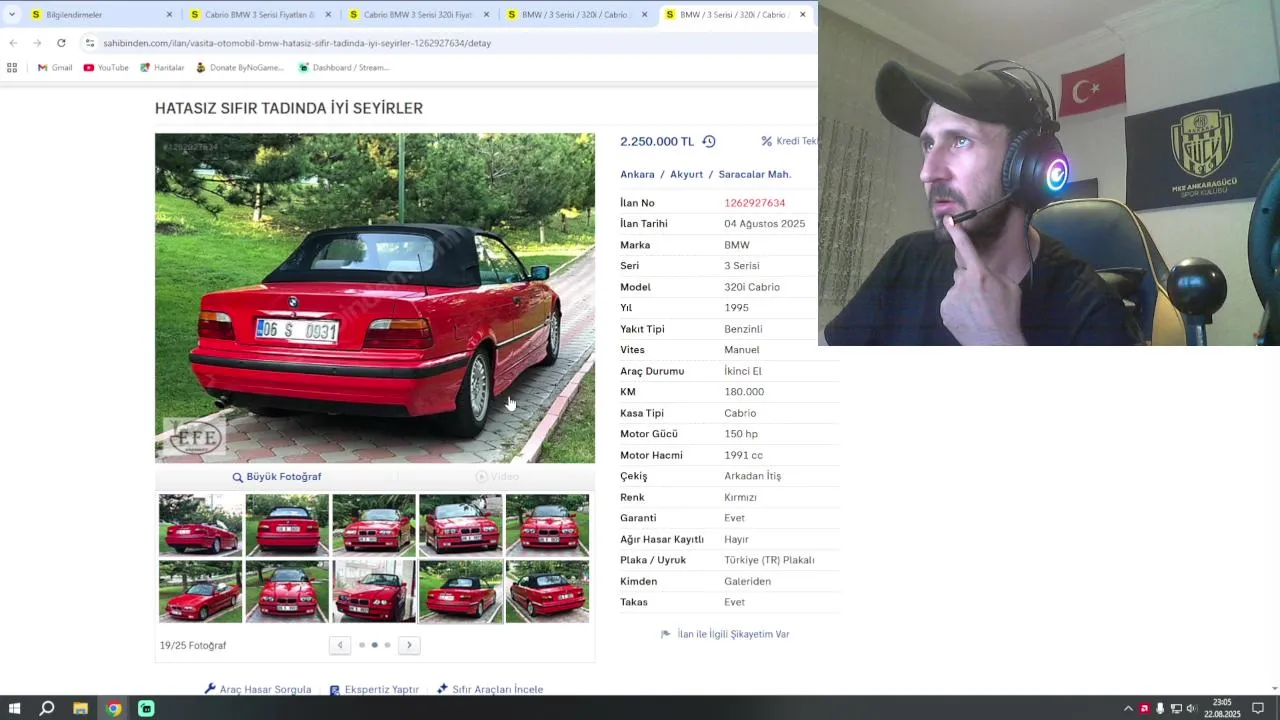Open Ekspertiz Yaptır link

point(374,689)
